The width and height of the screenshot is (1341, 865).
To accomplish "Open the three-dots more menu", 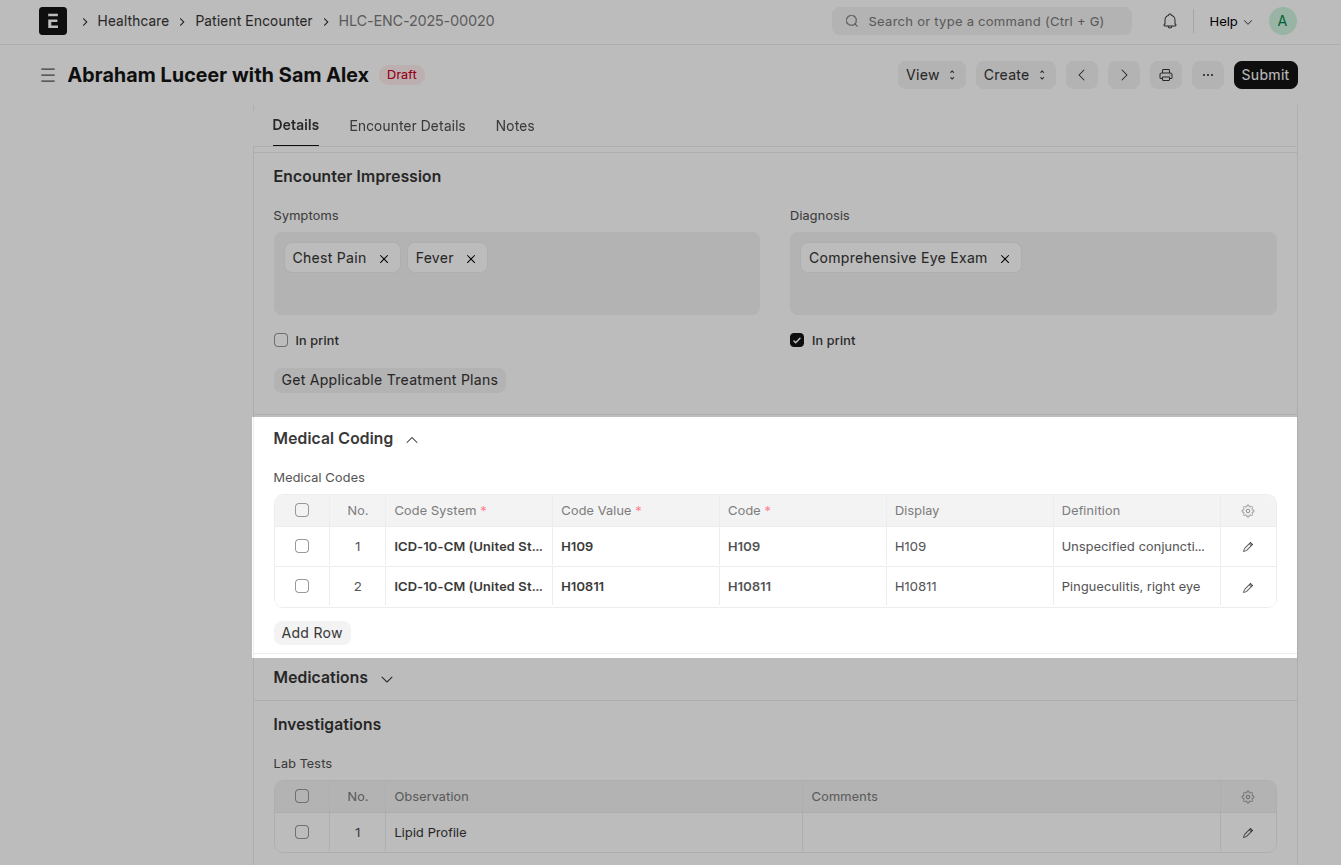I will click(x=1208, y=75).
